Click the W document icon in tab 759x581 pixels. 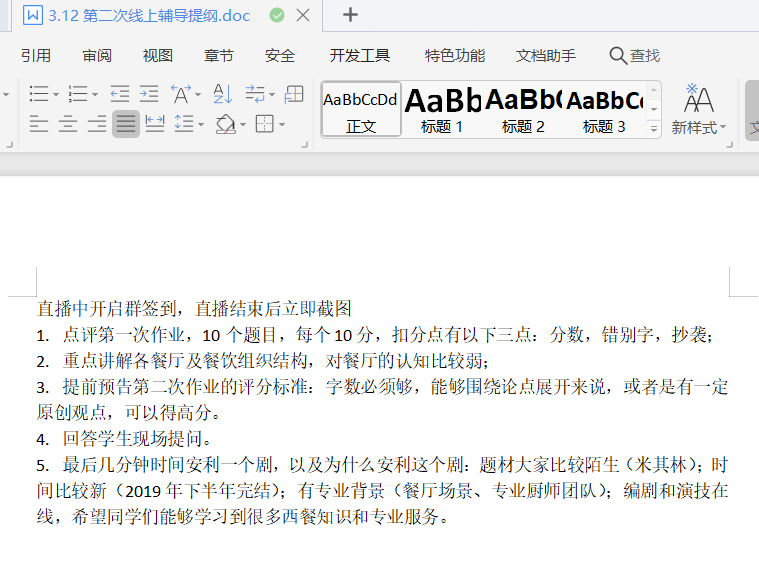pyautogui.click(x=33, y=15)
